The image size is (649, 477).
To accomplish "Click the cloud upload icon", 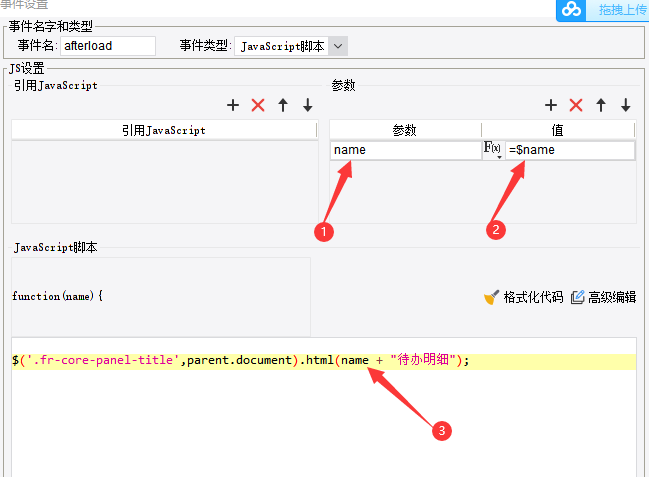I will (571, 9).
